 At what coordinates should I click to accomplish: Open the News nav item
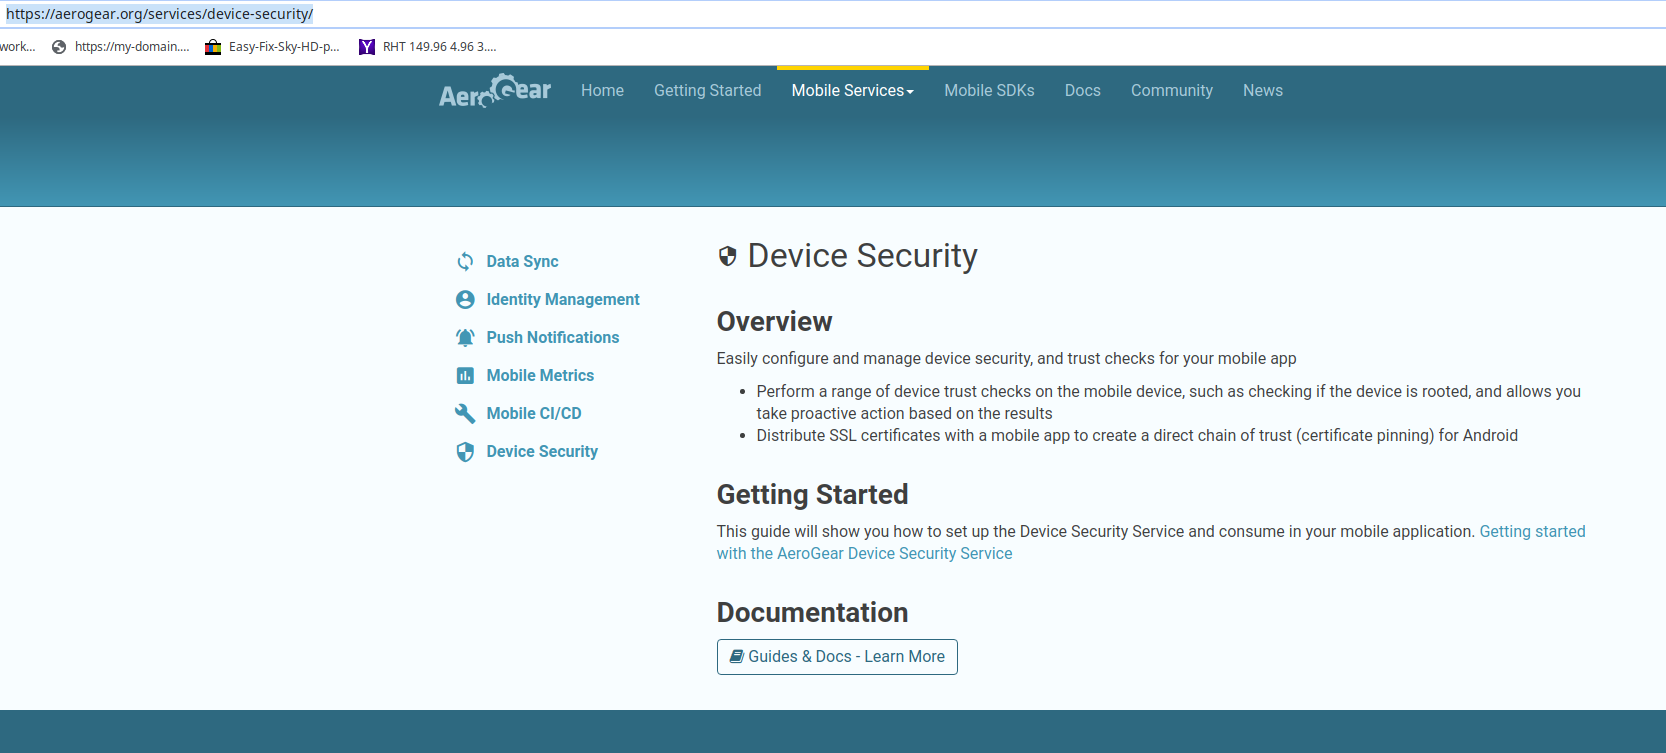[x=1263, y=90]
